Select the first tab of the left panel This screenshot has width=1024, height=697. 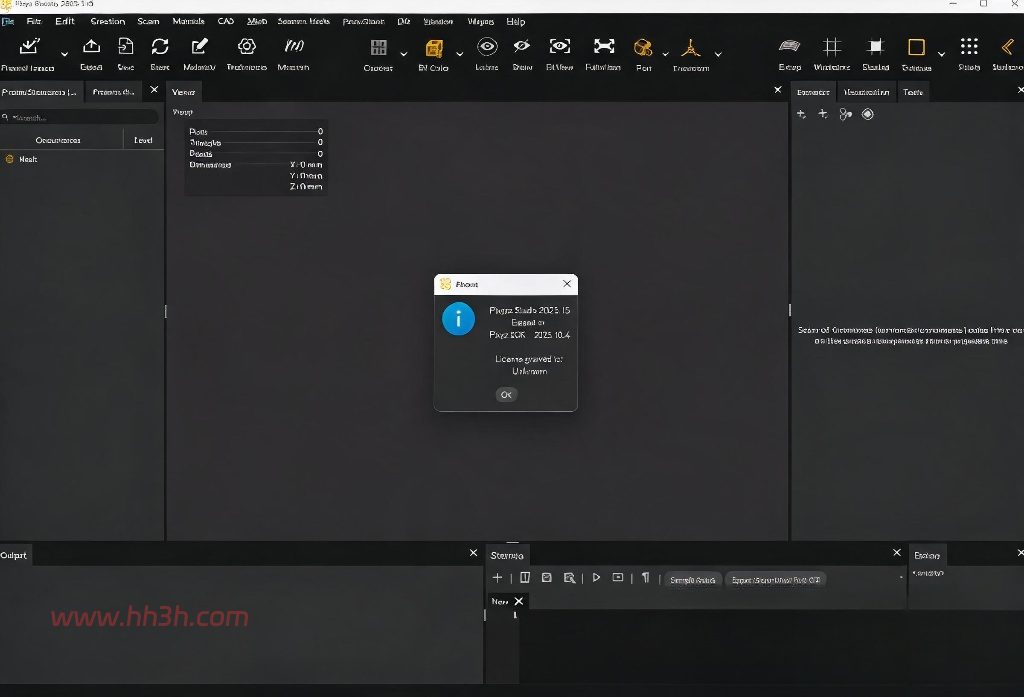click(x=40, y=92)
